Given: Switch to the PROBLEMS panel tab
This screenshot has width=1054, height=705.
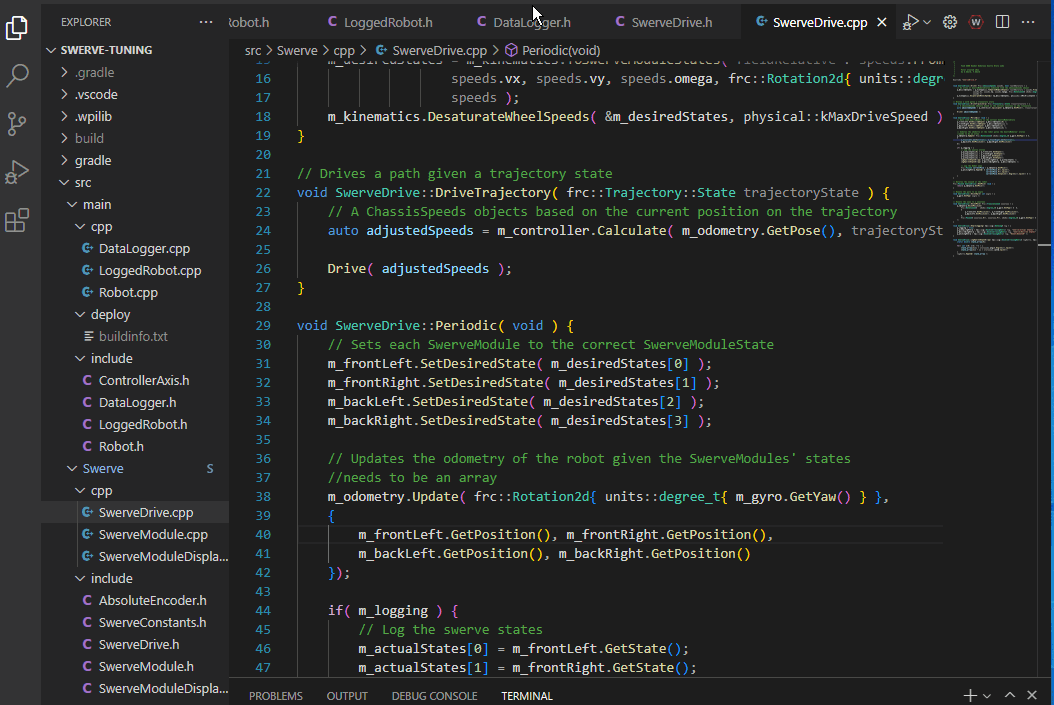Looking at the screenshot, I should point(275,696).
